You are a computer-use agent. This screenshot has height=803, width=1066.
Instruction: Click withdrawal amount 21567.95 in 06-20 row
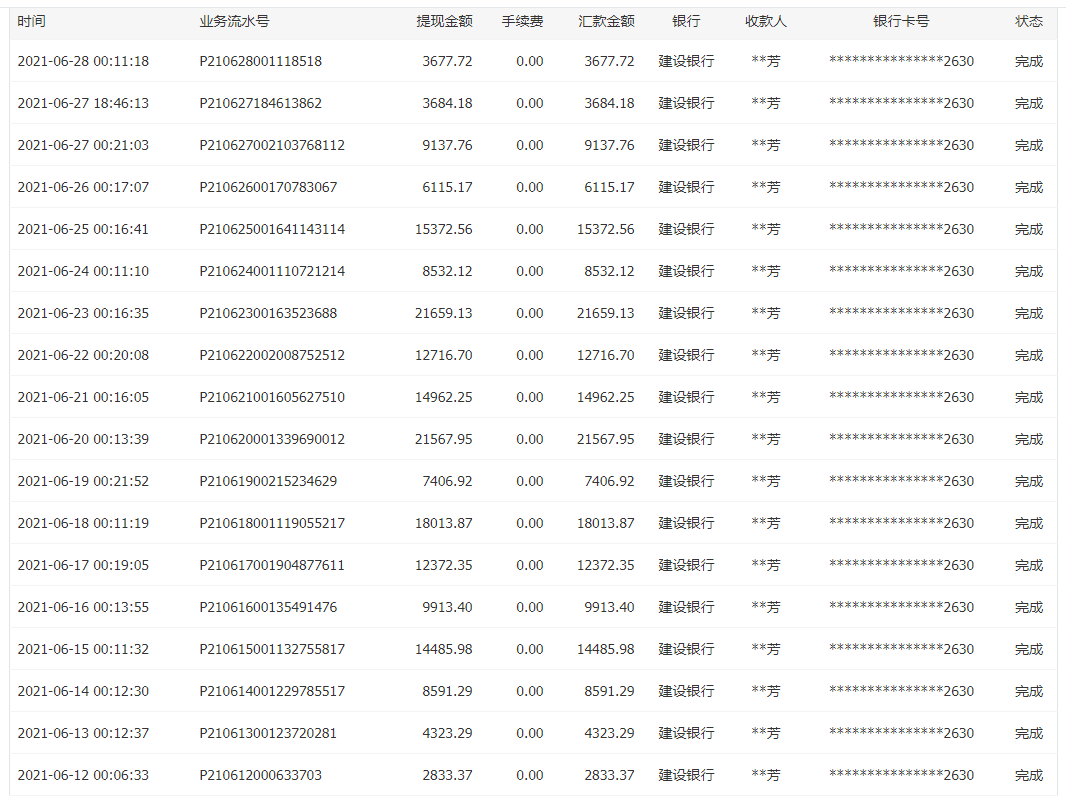click(443, 439)
